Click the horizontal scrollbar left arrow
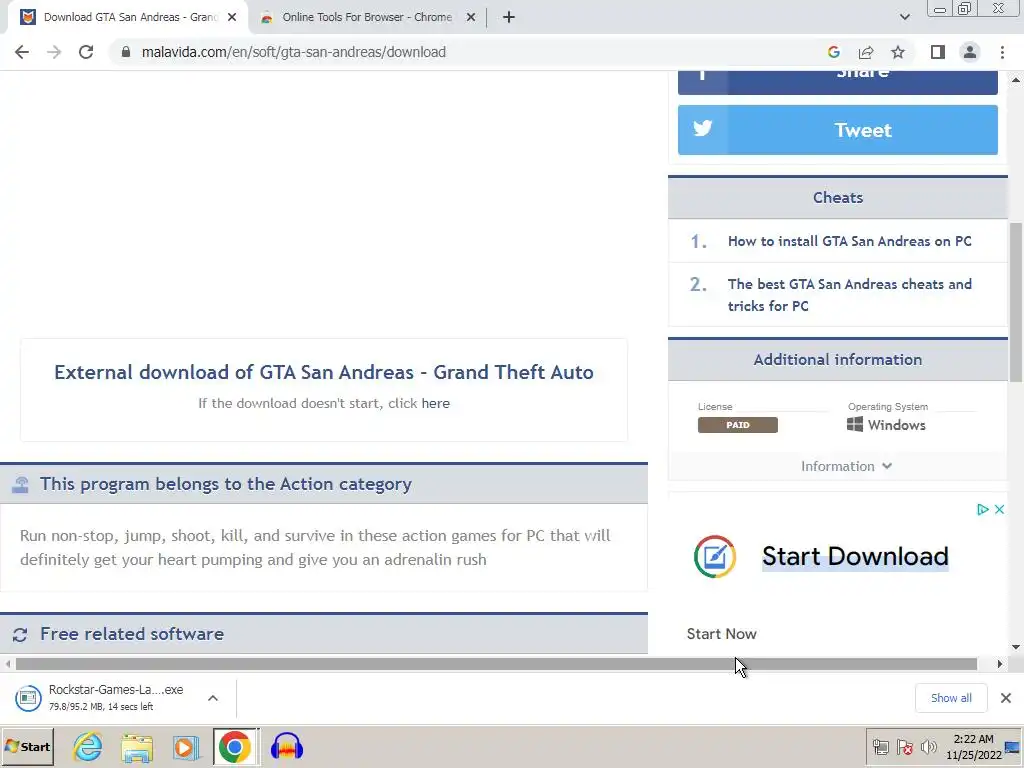Viewport: 1024px width, 768px height. point(7,664)
